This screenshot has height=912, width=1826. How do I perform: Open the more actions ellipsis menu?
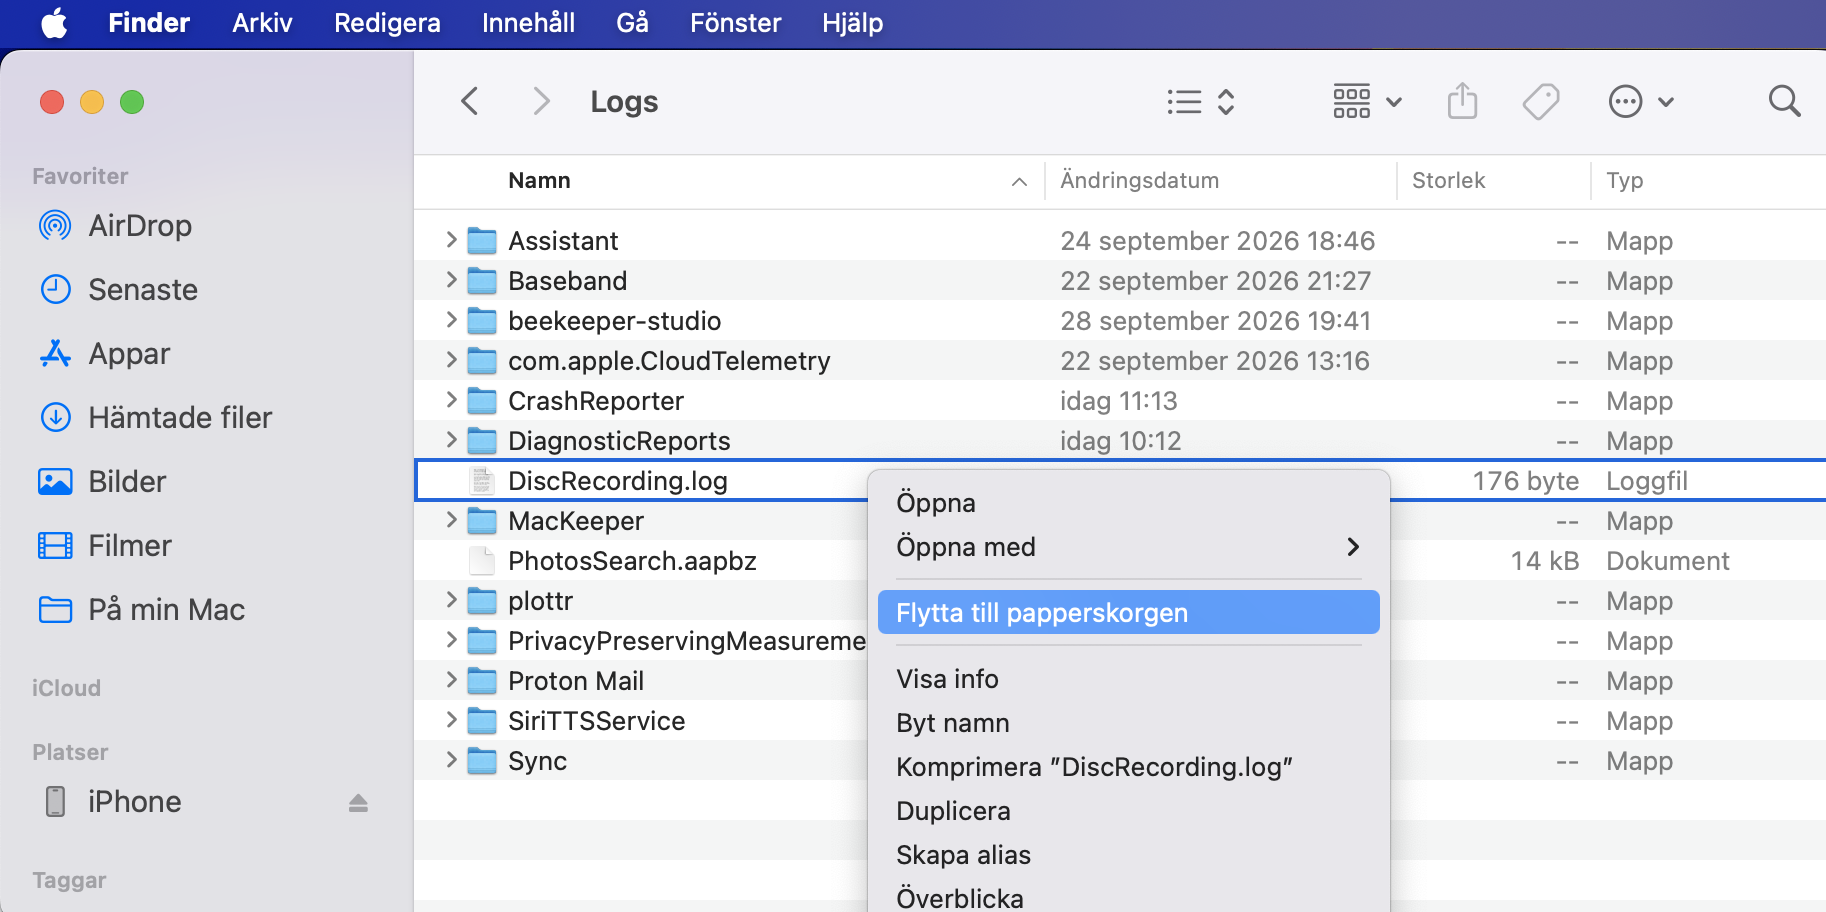pyautogui.click(x=1641, y=101)
